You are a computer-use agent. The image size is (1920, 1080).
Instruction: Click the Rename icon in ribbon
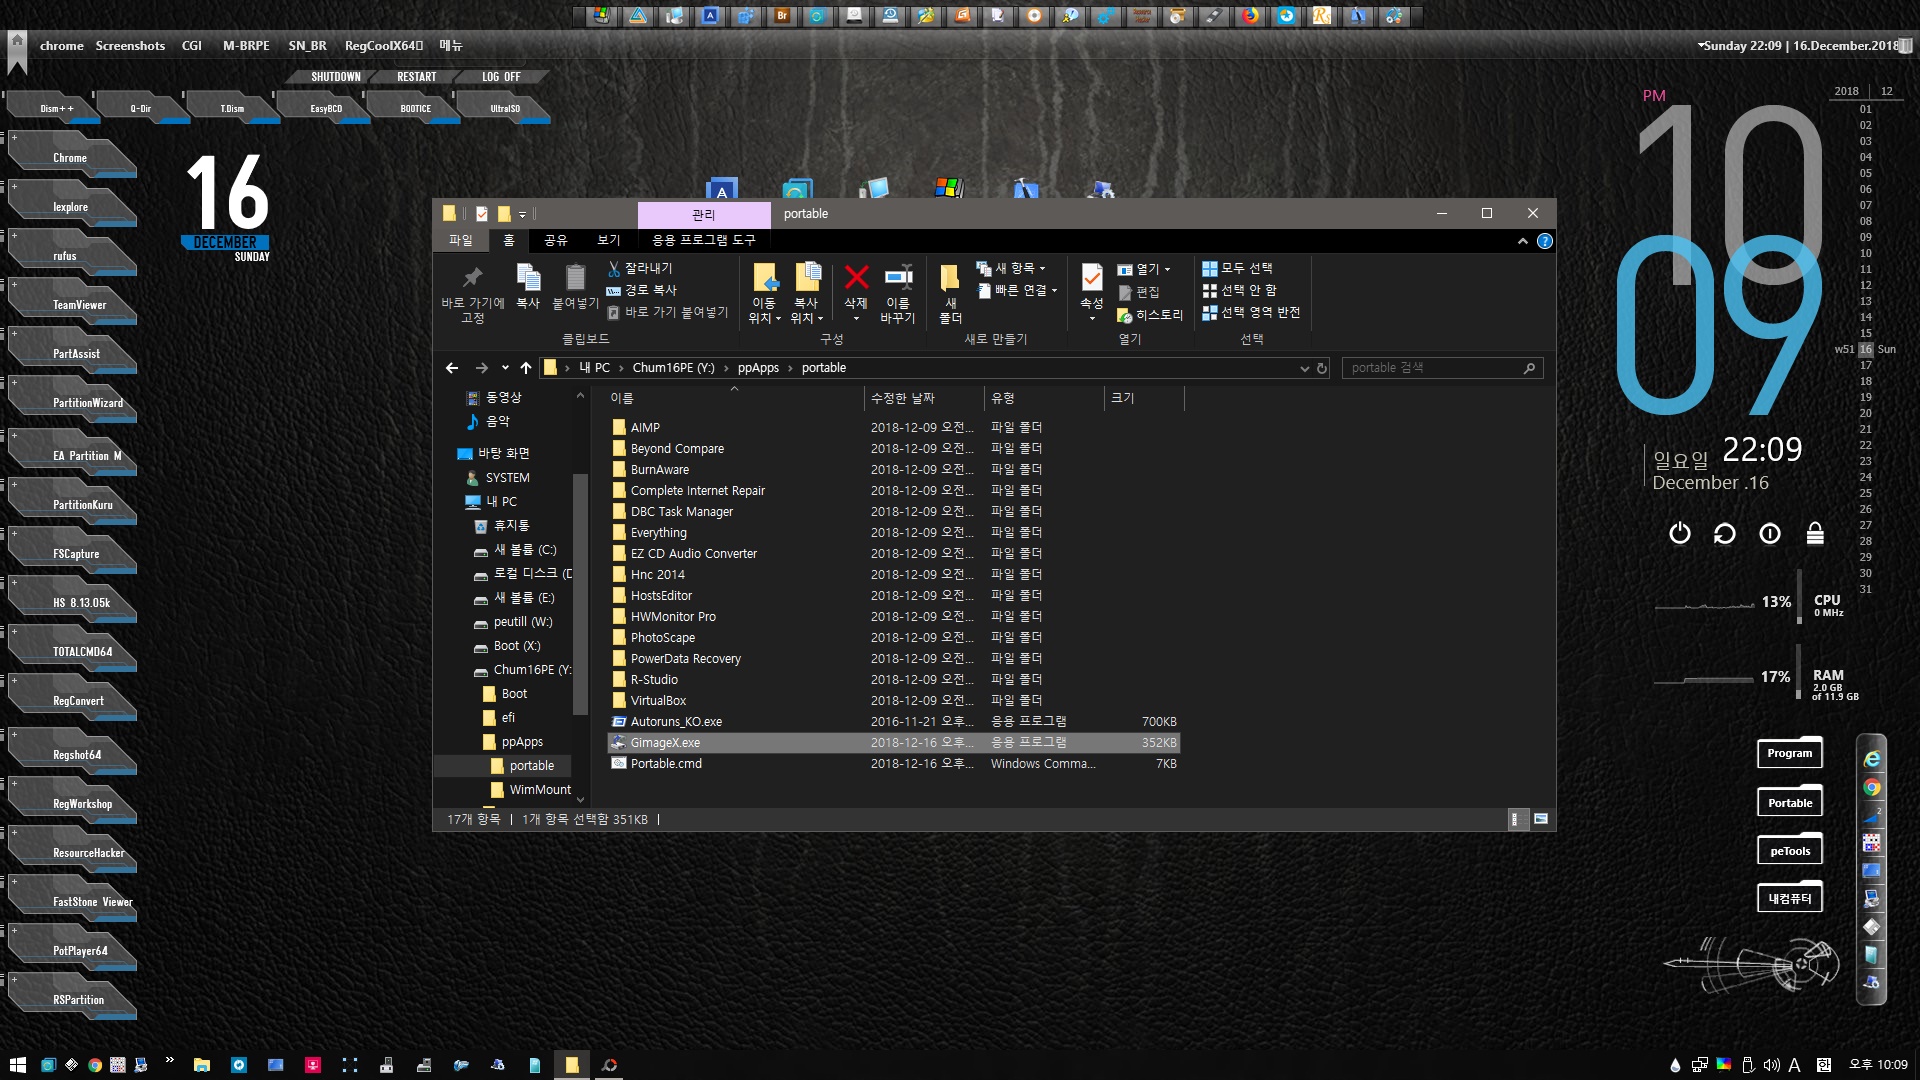[x=898, y=277]
